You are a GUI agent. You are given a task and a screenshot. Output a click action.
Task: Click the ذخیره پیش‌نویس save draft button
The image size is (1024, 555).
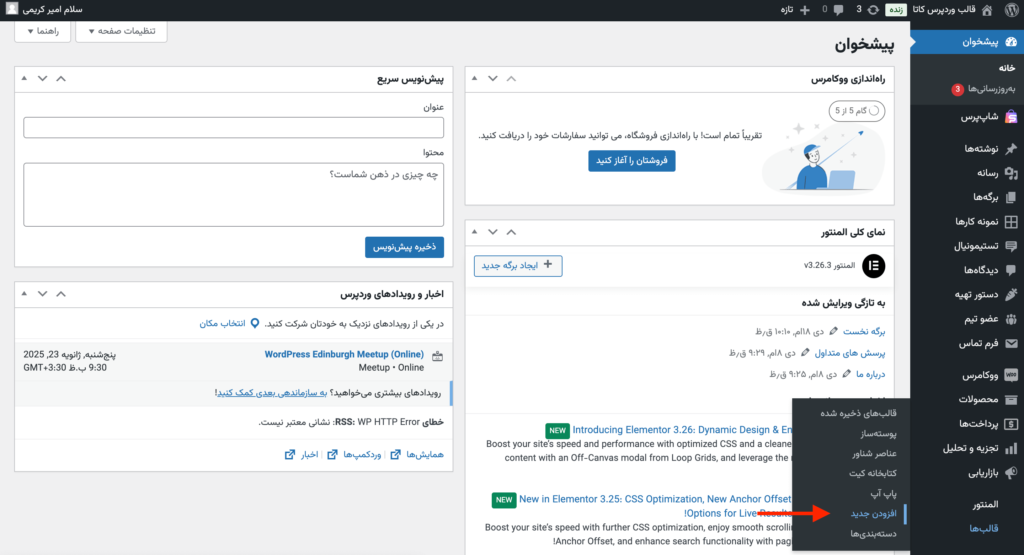coord(404,246)
